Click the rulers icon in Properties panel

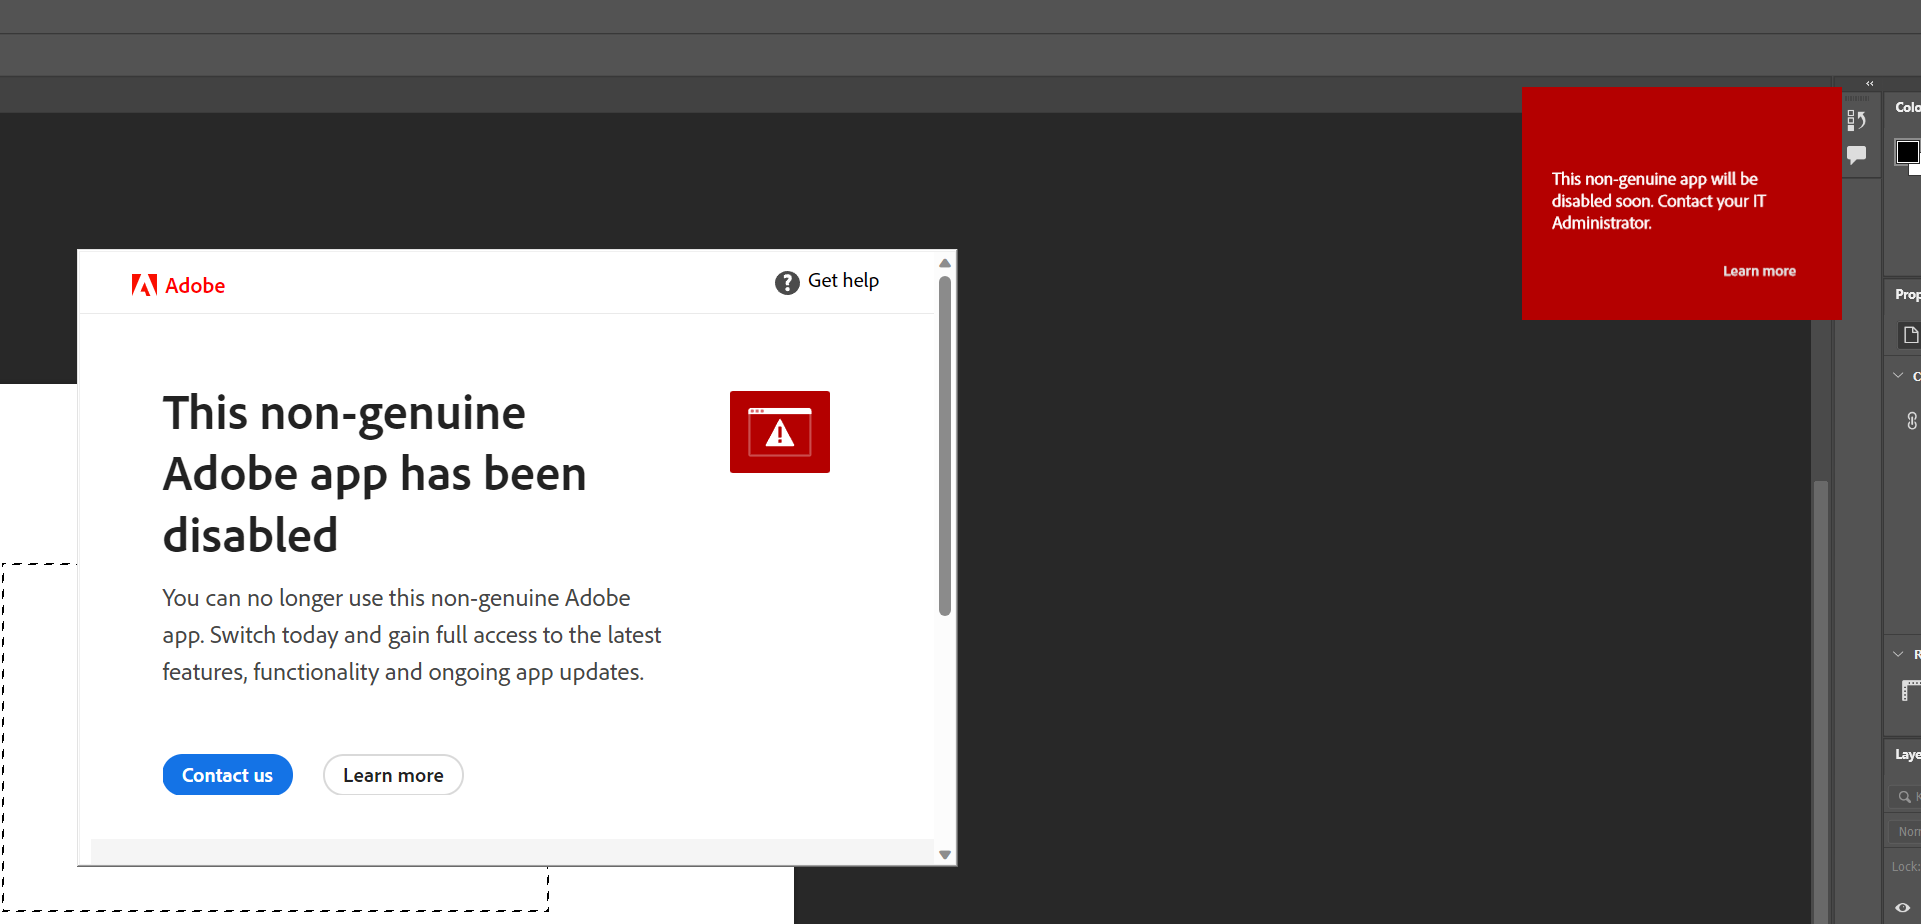[1911, 690]
